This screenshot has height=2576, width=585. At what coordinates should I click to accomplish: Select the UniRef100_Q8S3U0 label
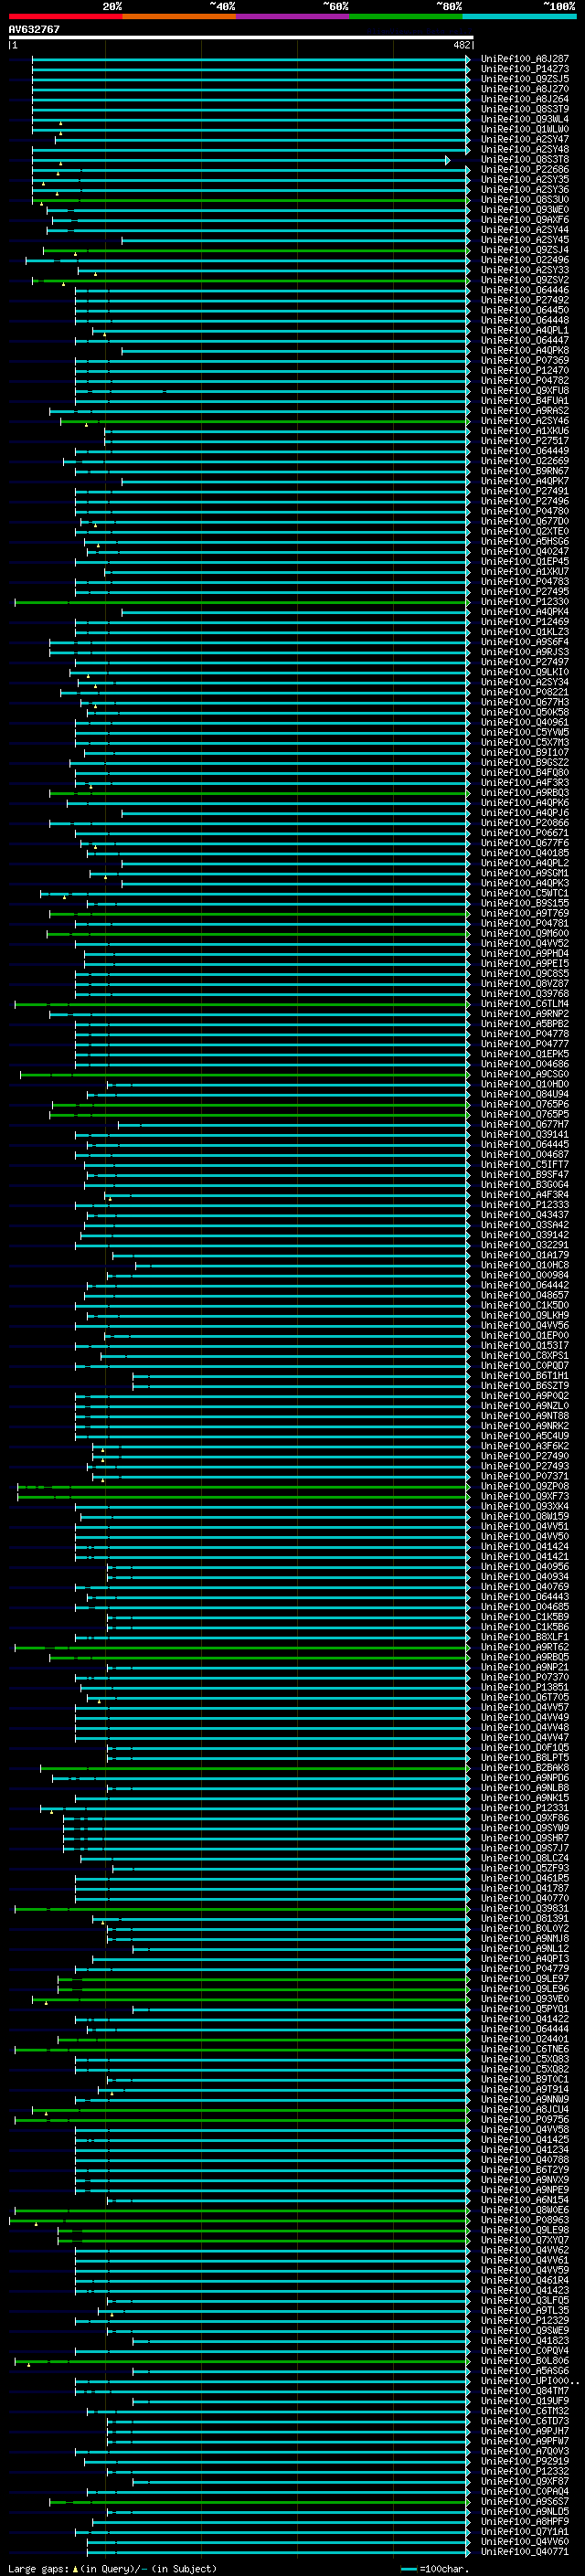(525, 200)
